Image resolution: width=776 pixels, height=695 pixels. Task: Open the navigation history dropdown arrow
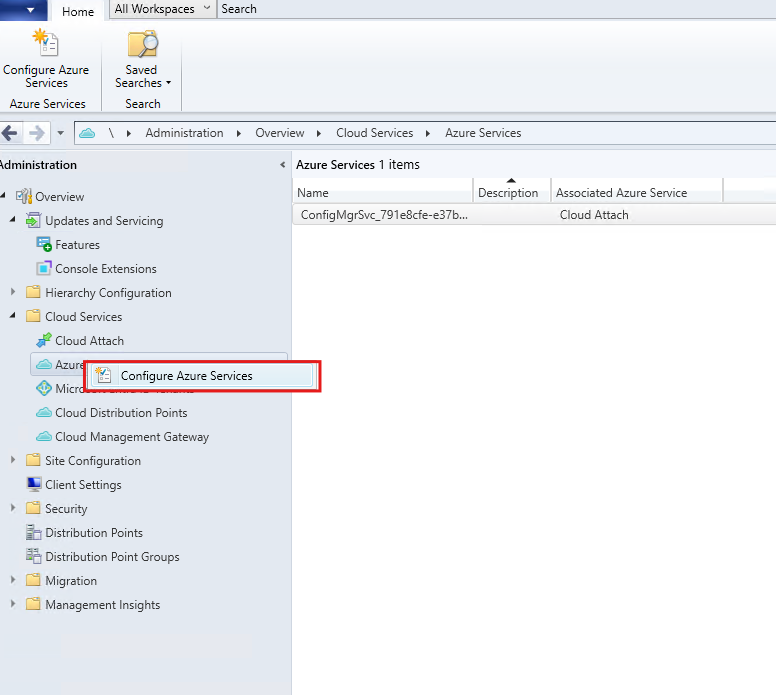60,133
